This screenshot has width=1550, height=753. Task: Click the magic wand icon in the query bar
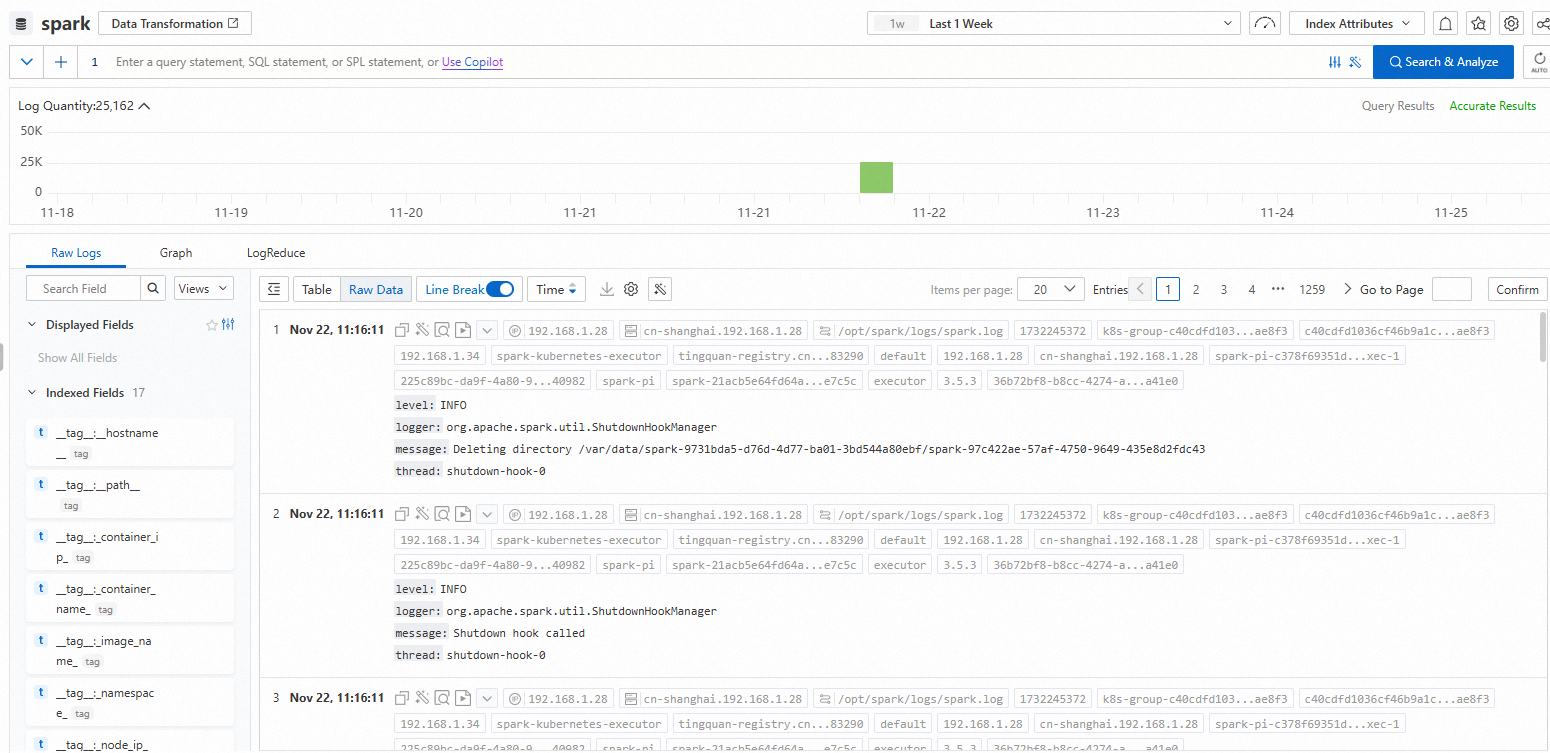coord(1355,62)
